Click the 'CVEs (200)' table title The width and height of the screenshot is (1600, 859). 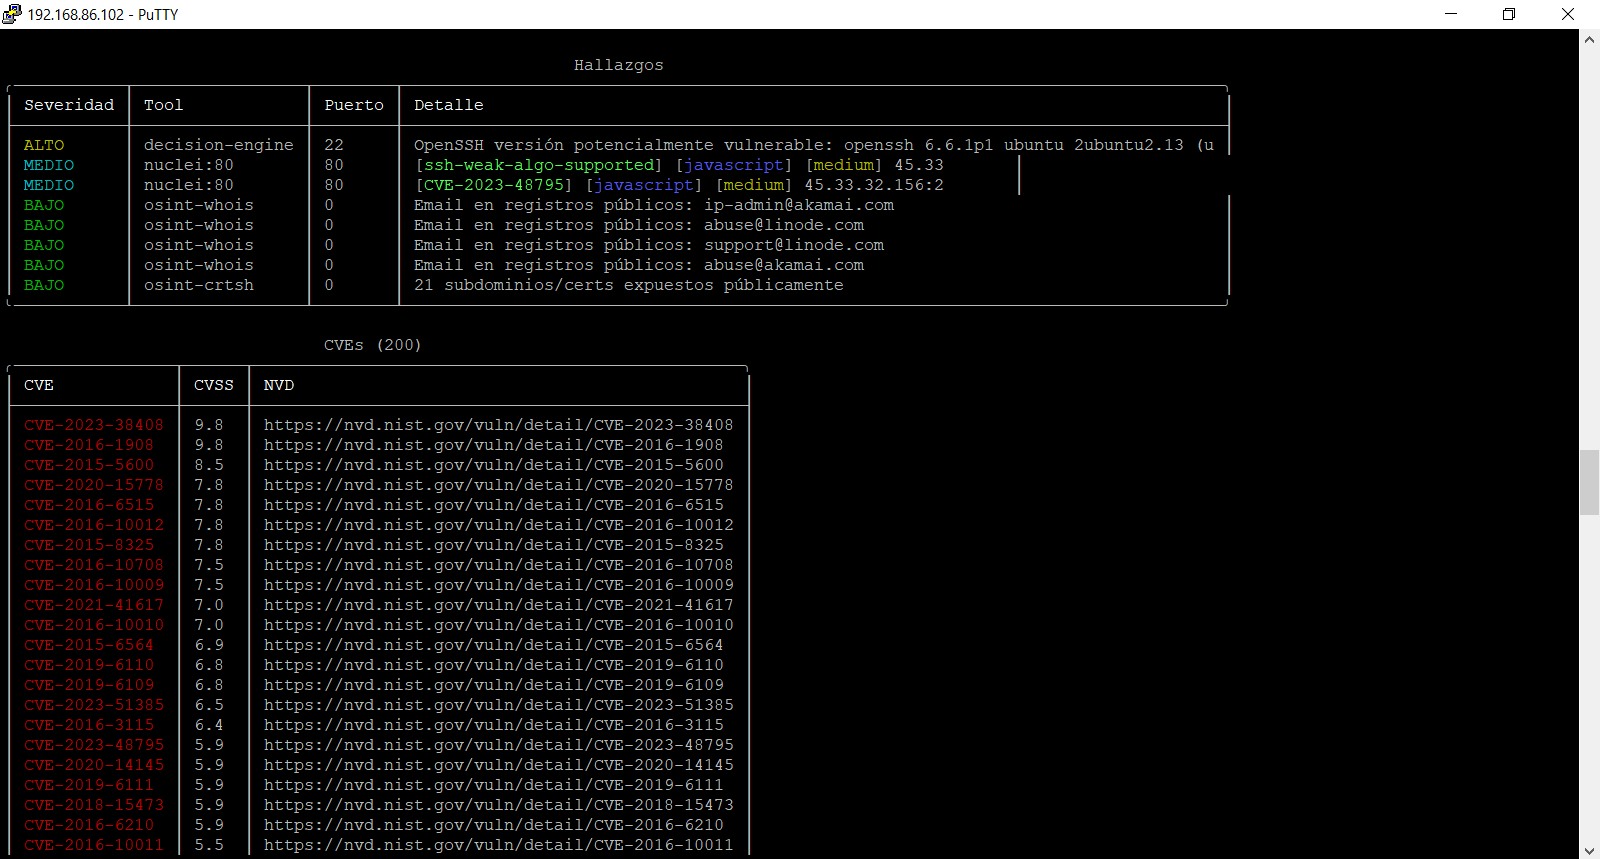[373, 345]
